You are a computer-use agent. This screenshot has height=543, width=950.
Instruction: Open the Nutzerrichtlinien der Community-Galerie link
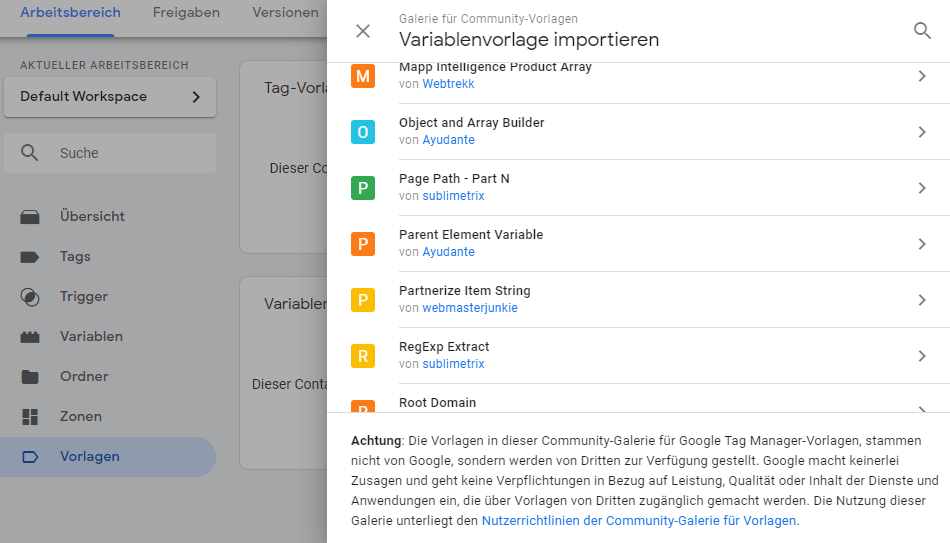639,521
